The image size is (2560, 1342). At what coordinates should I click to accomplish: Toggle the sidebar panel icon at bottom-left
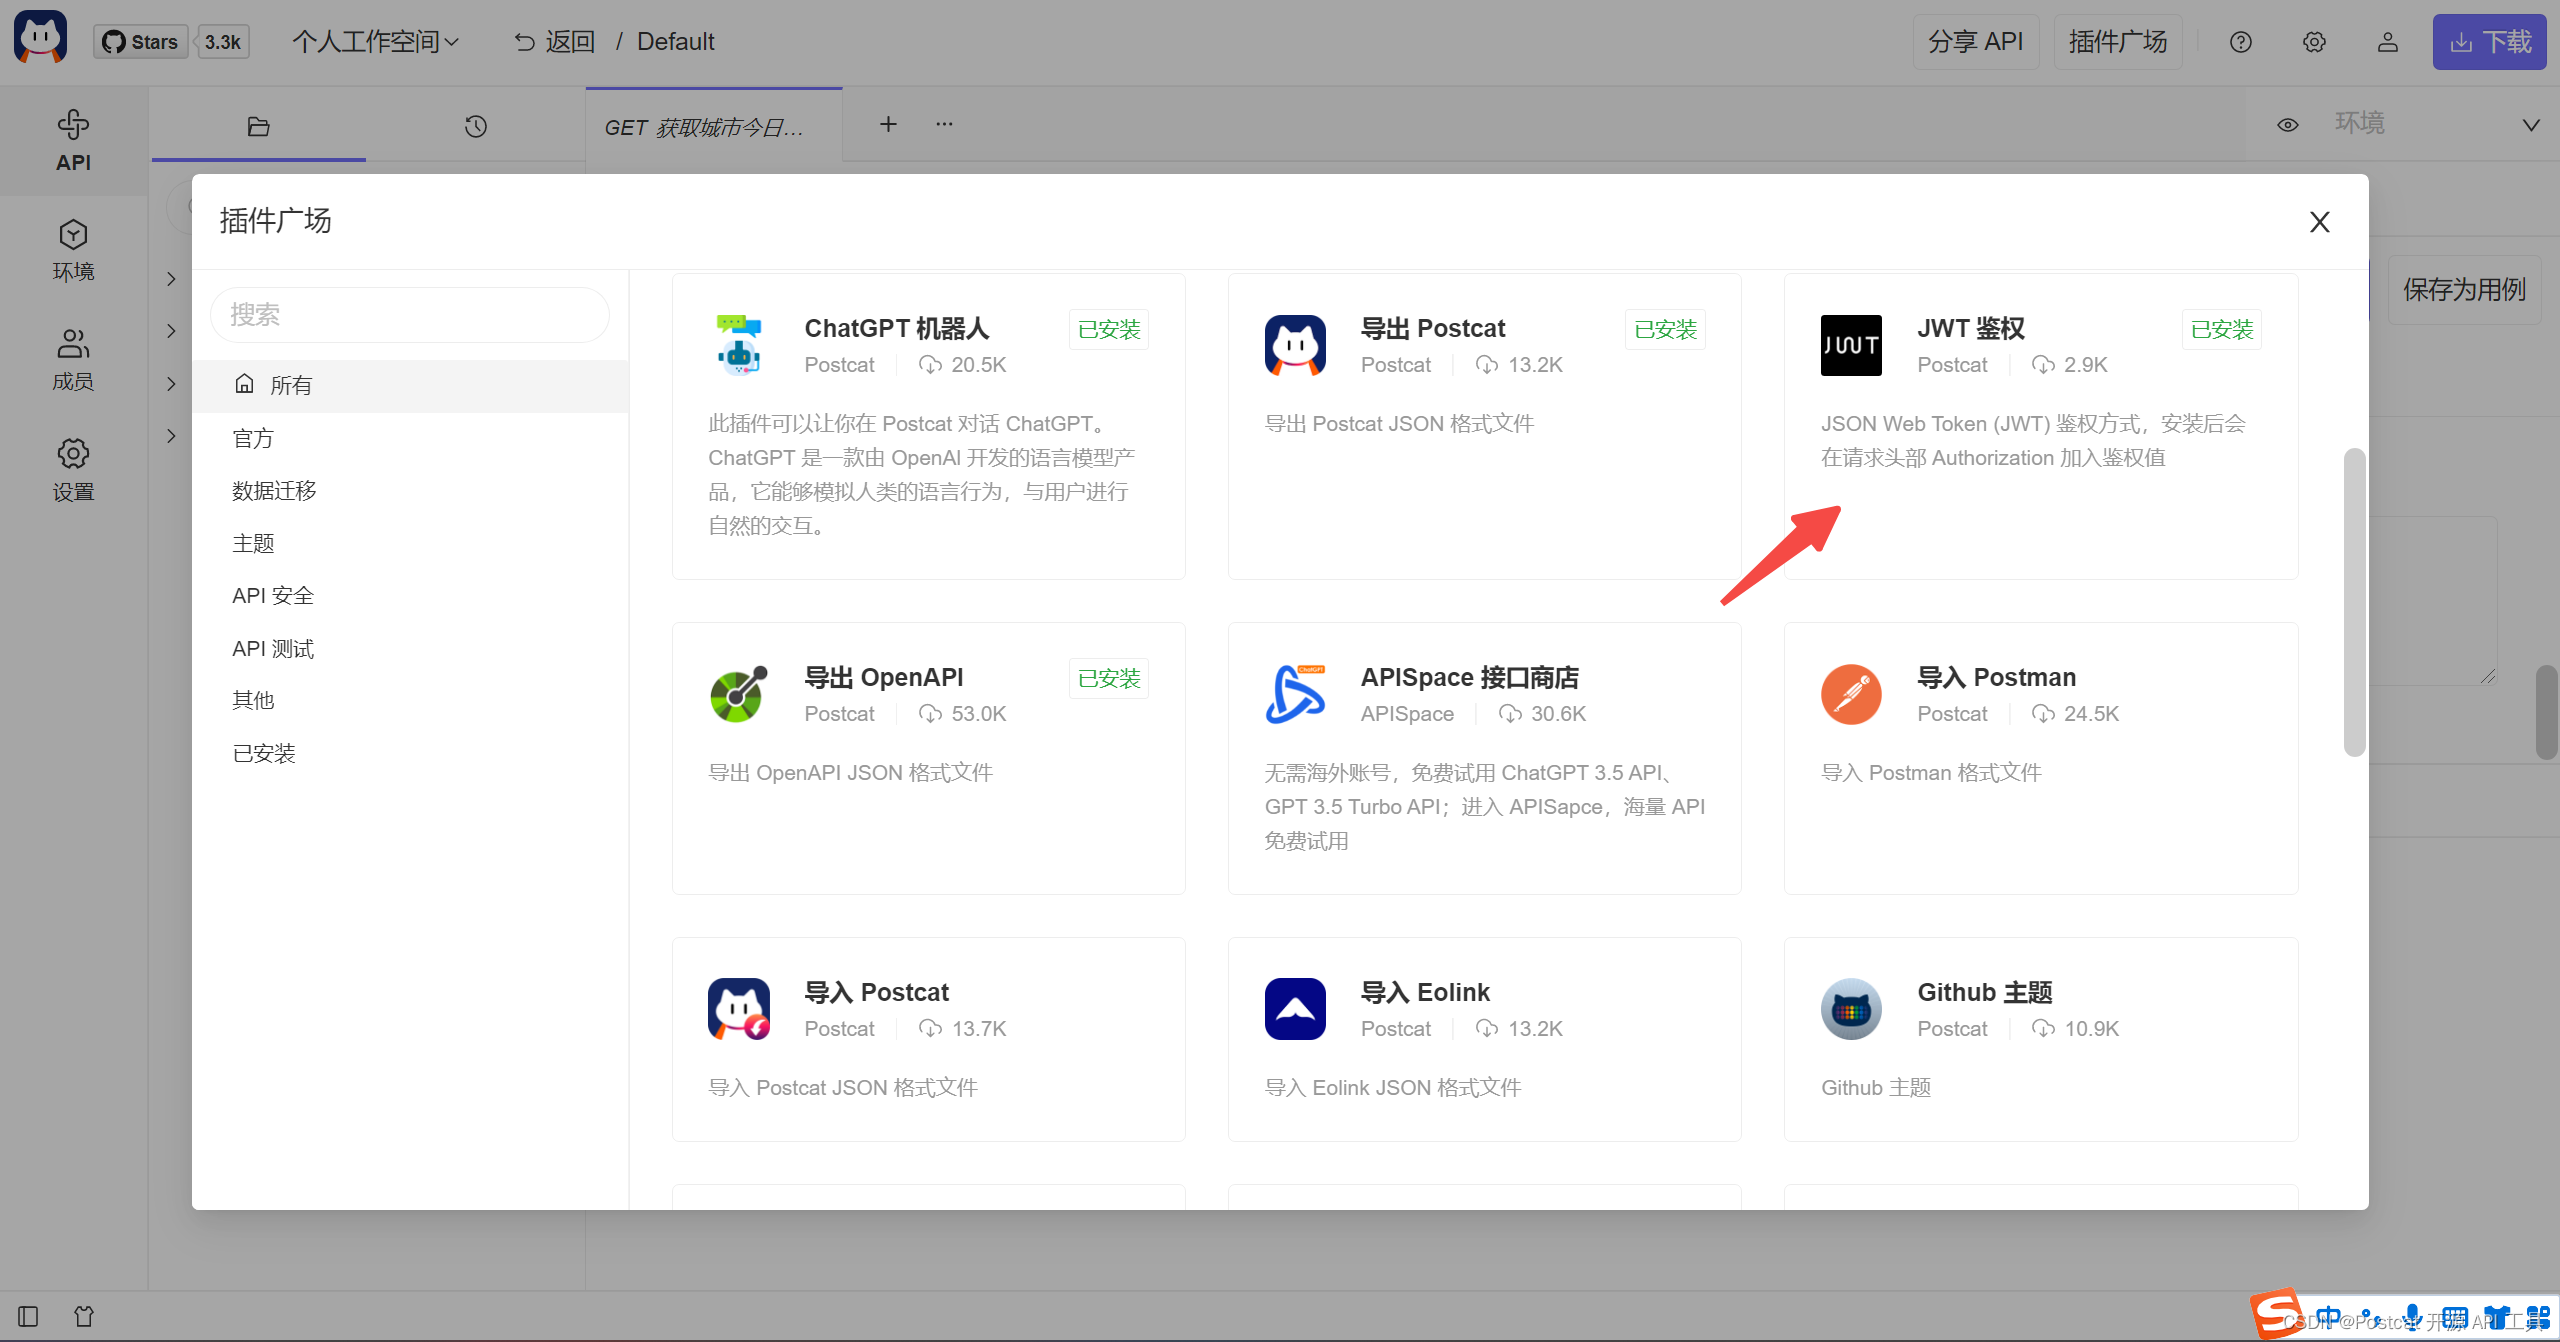click(28, 1316)
